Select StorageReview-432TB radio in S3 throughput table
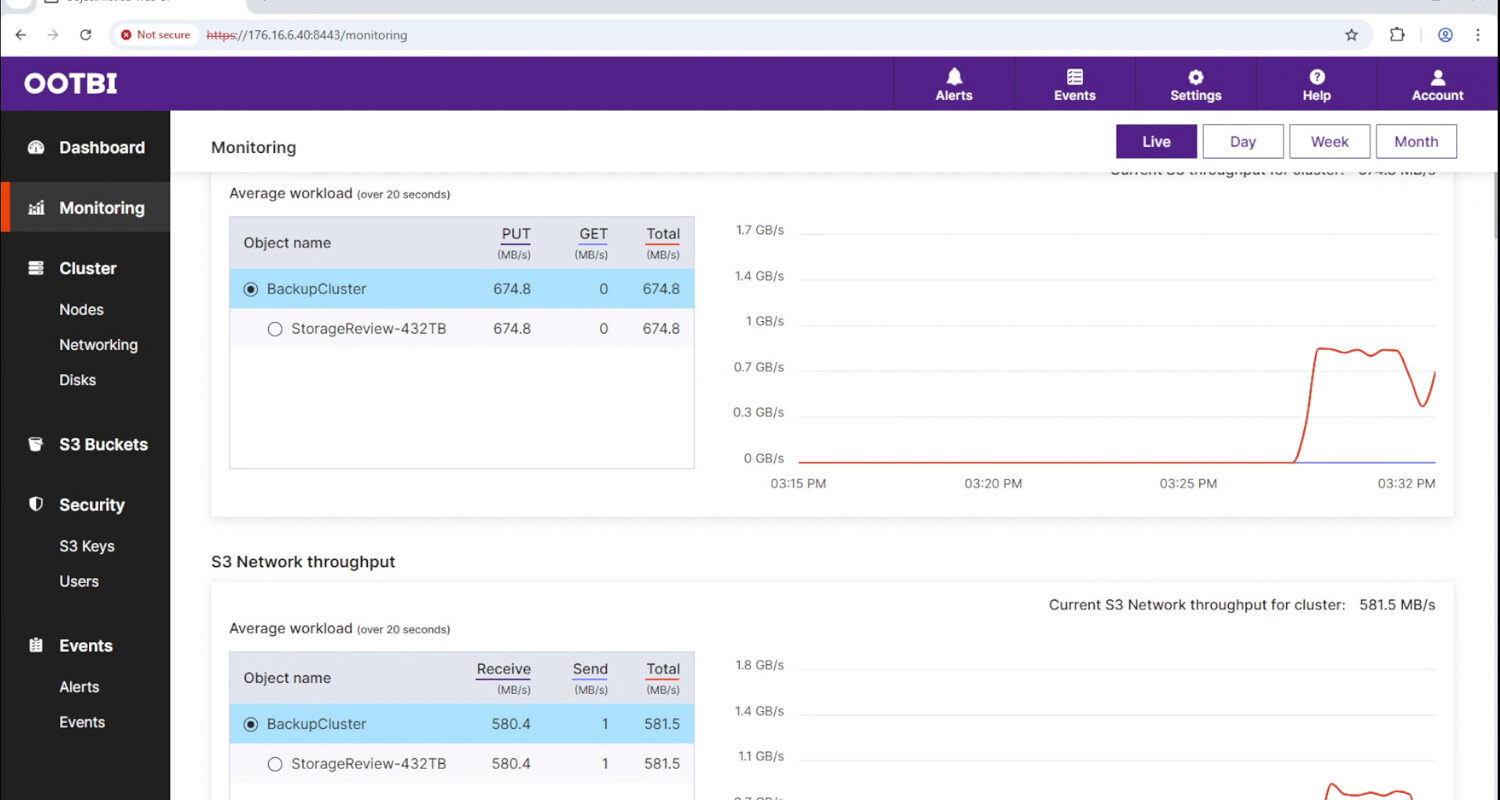1500x800 pixels. (x=275, y=329)
